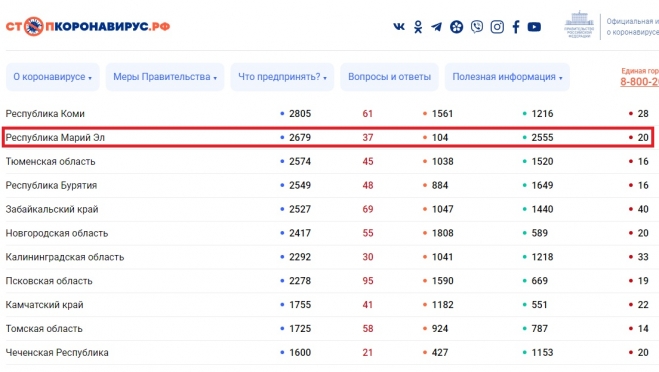Click deaths value 14 in Томская row
The width and height of the screenshot is (659, 372).
coord(643,329)
